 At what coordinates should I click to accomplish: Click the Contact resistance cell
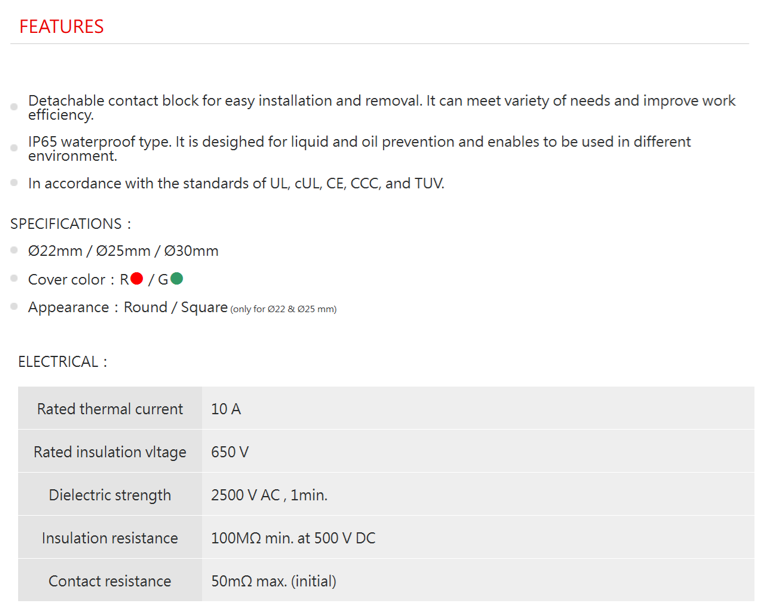(110, 581)
